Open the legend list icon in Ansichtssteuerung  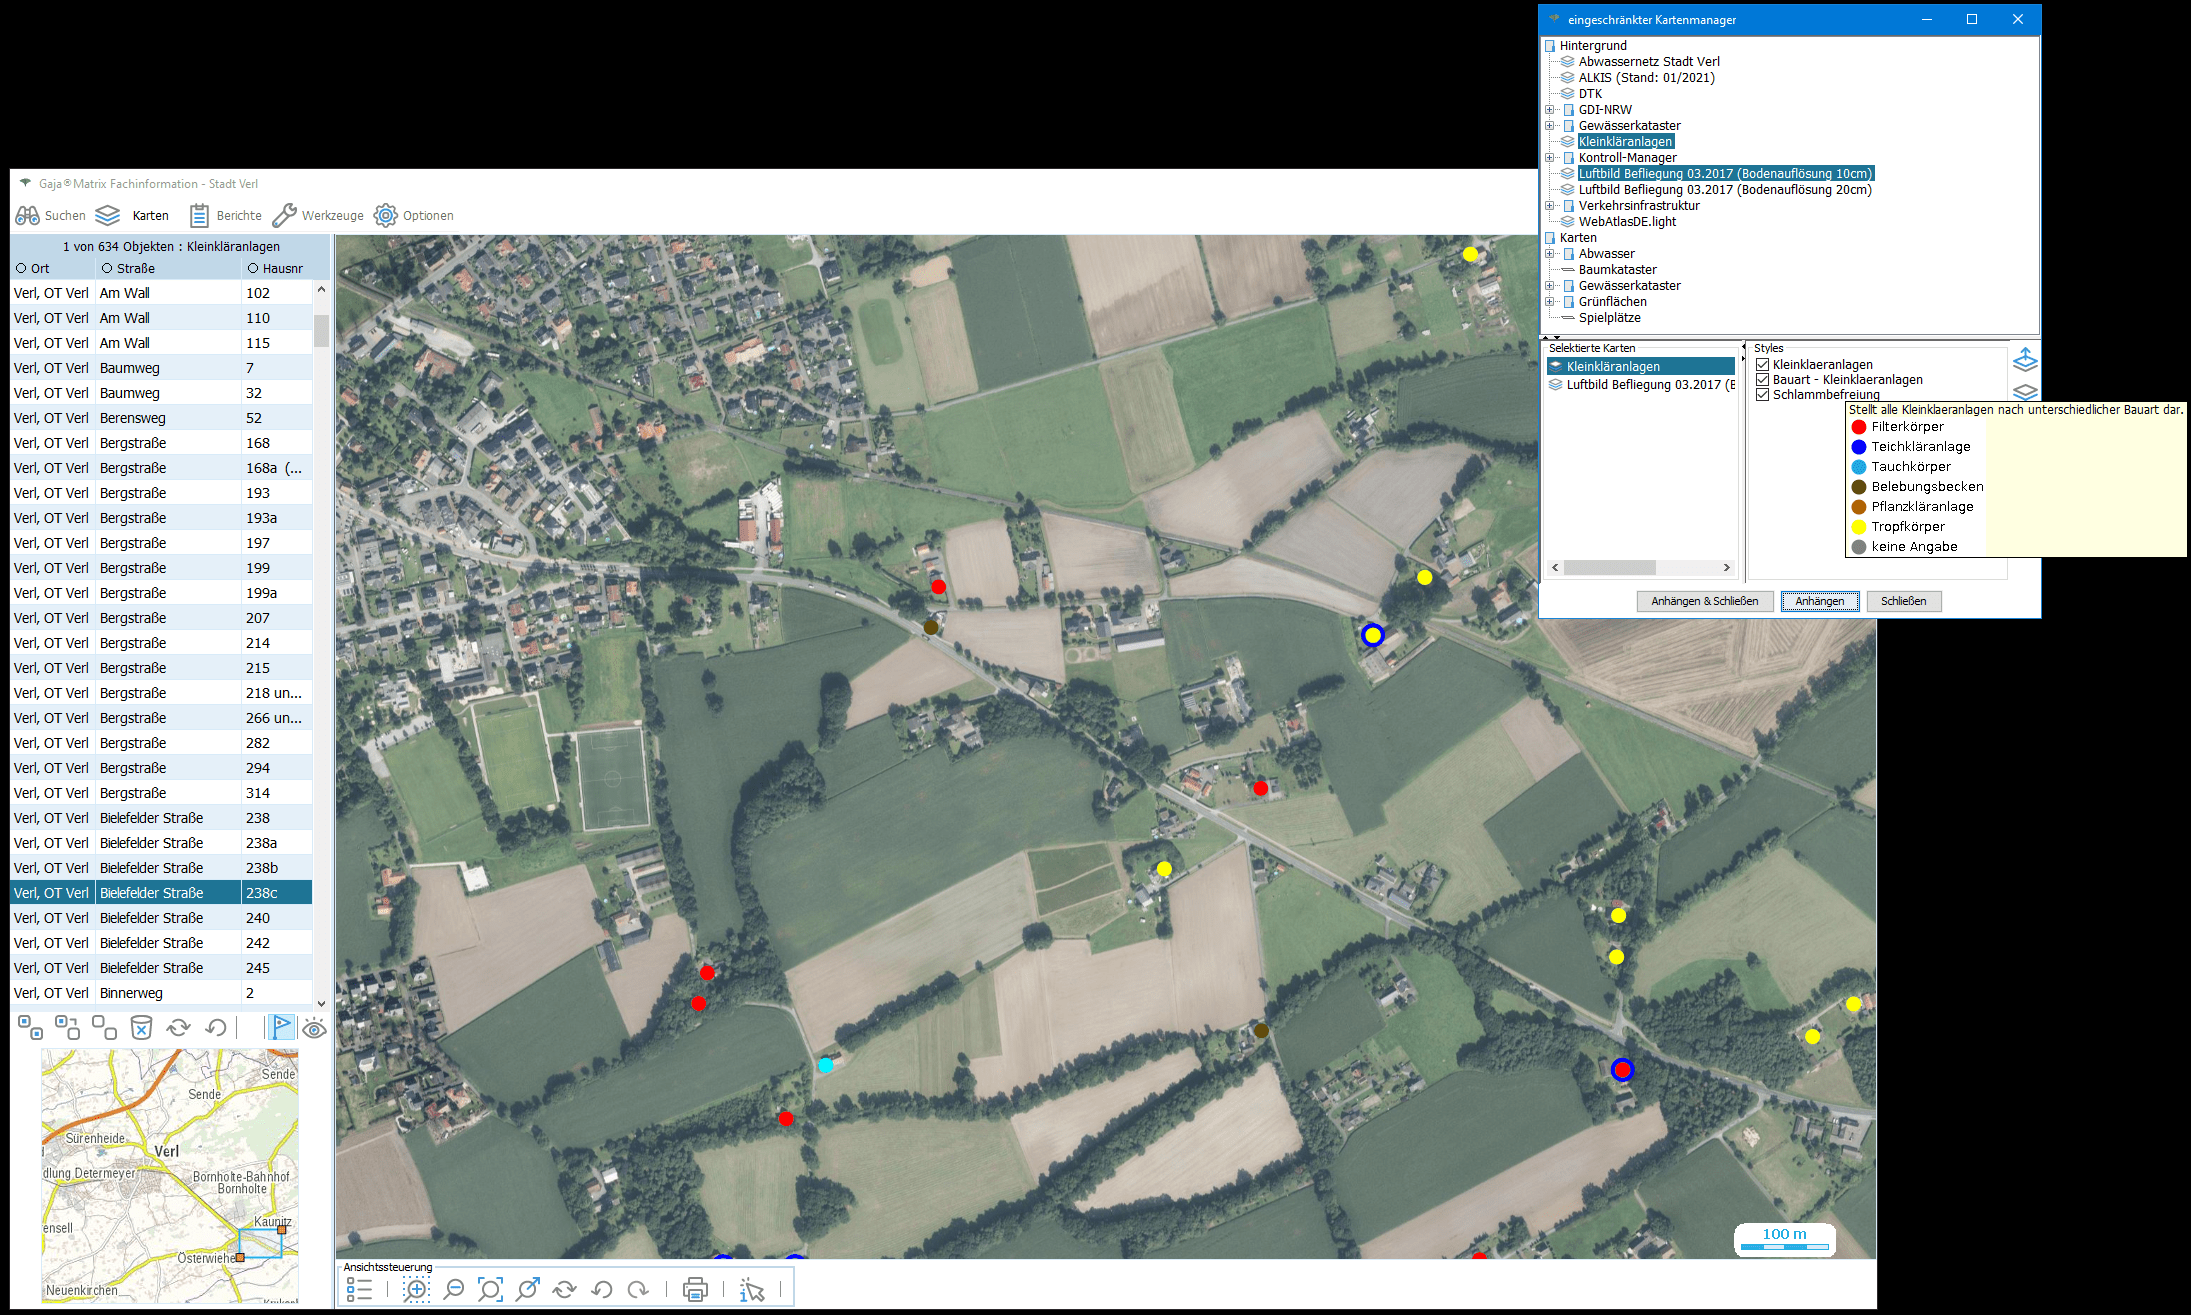coord(359,1290)
